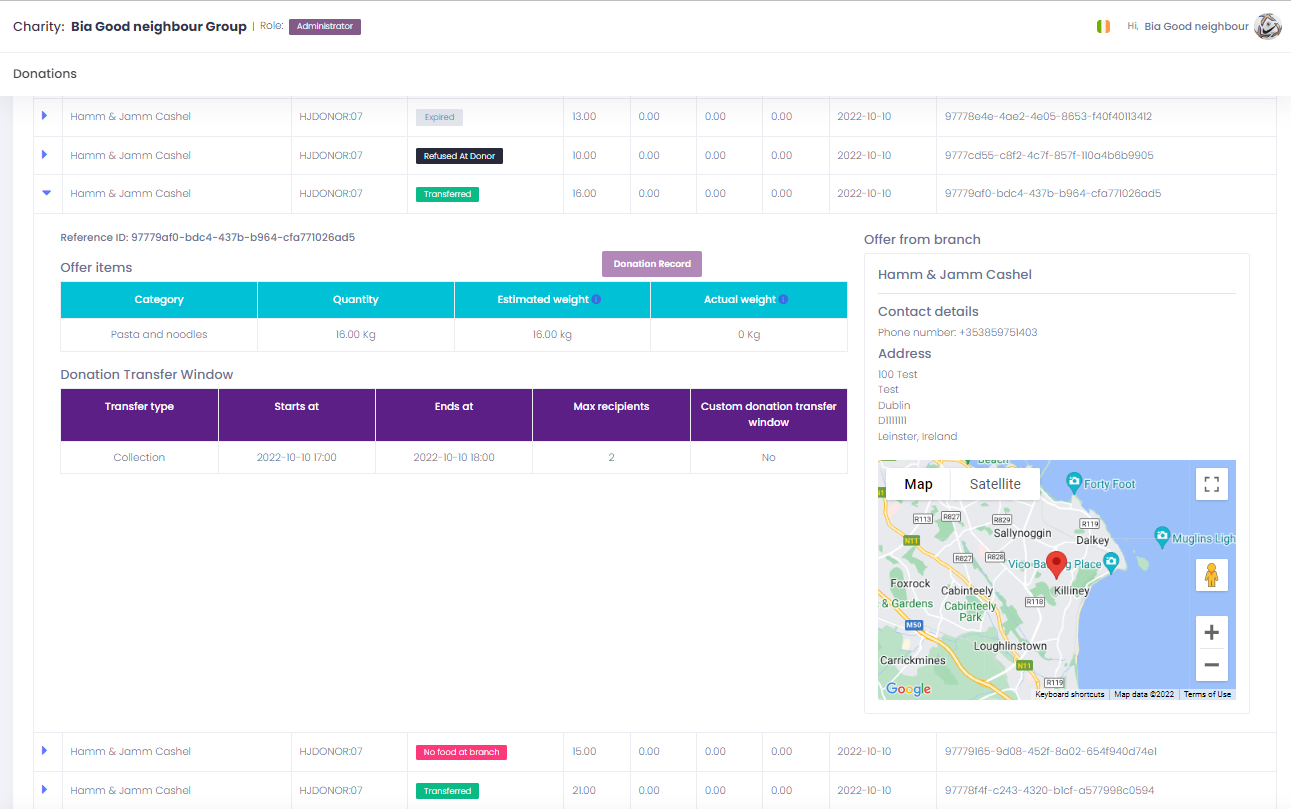Click the user avatar picture
Image resolution: width=1291 pixels, height=809 pixels.
tap(1268, 26)
